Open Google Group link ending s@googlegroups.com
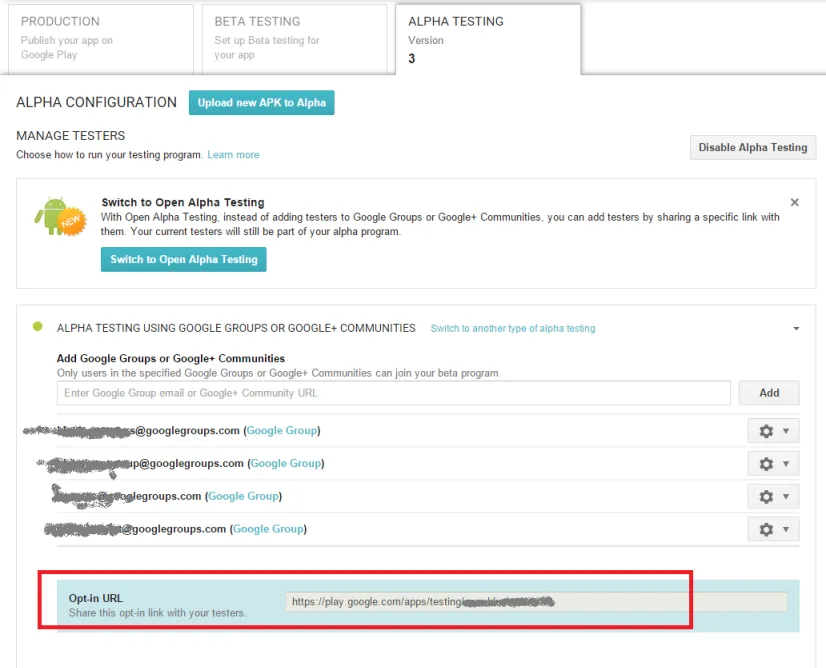Screen dimensions: 826x668 pyautogui.click(x=282, y=430)
